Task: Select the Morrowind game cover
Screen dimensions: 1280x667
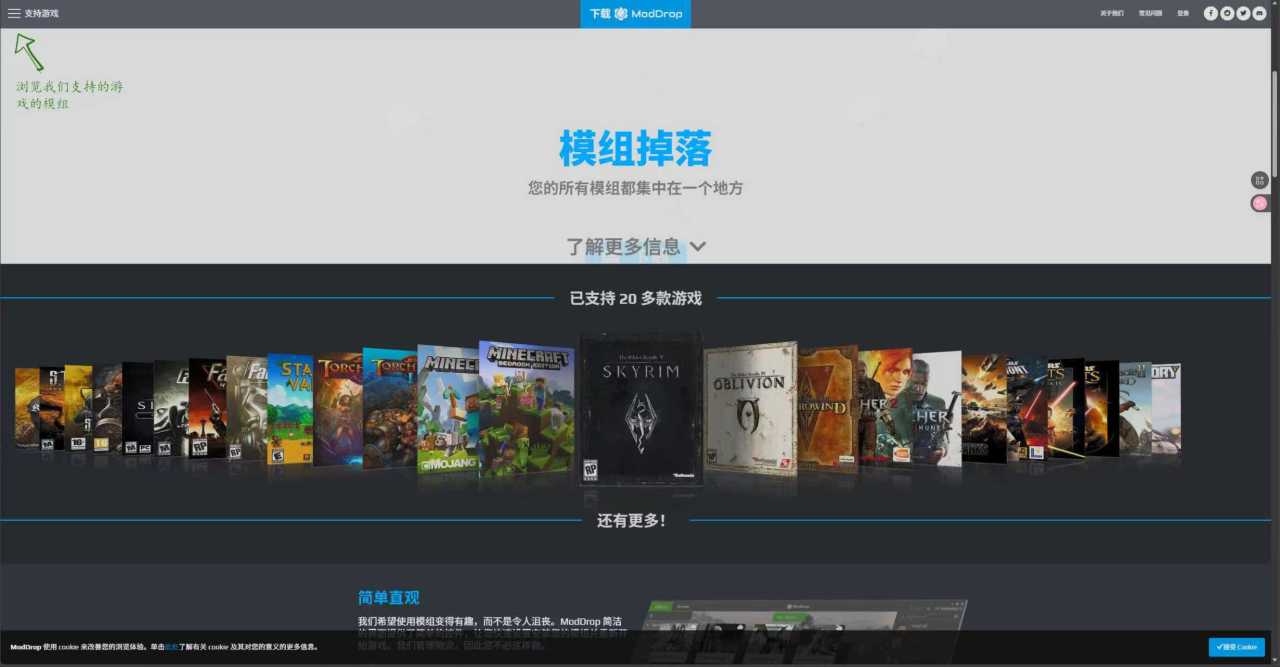Action: coord(827,408)
